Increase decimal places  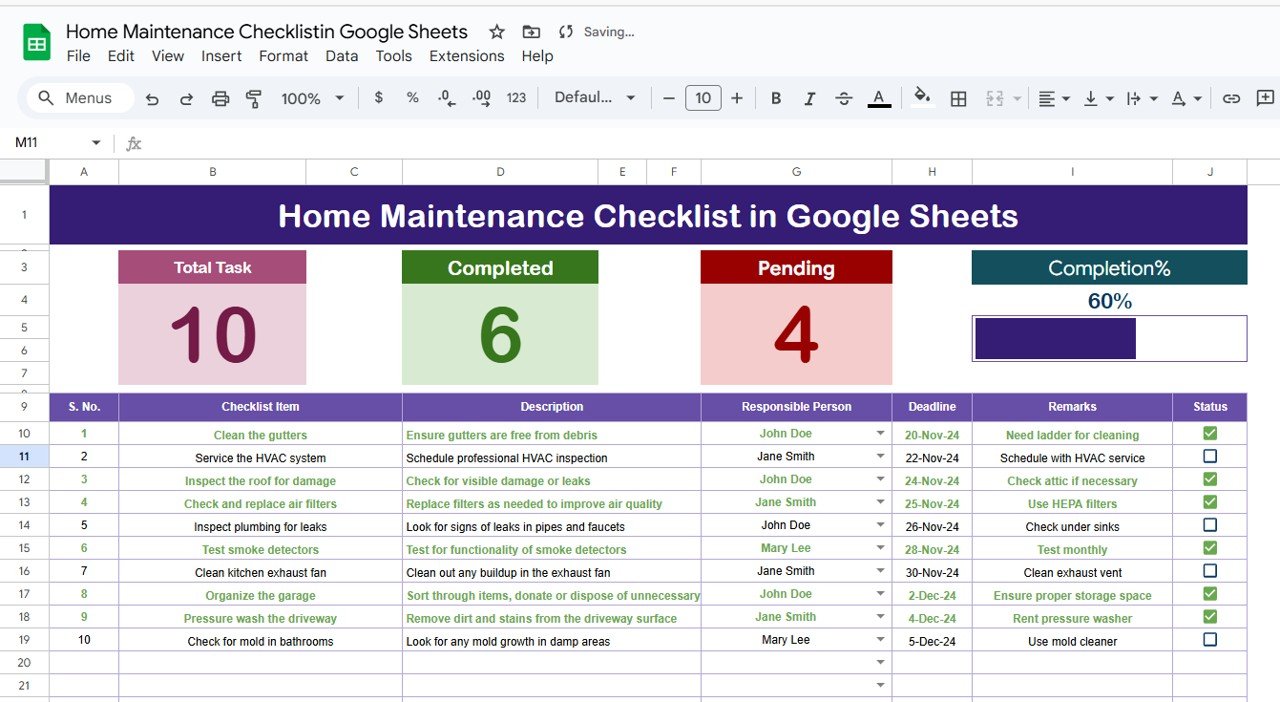tap(481, 98)
